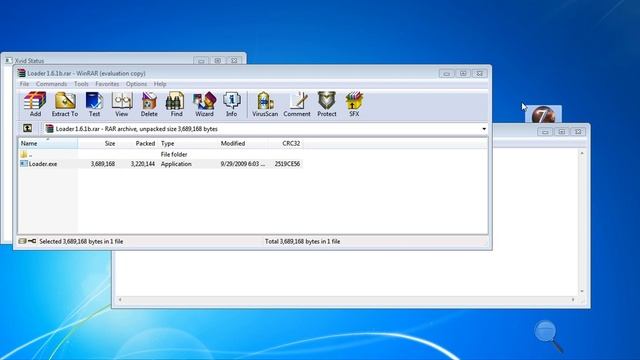640x360 pixels.
Task: Click the 3,220,144 packed size cell
Action: tap(143, 164)
